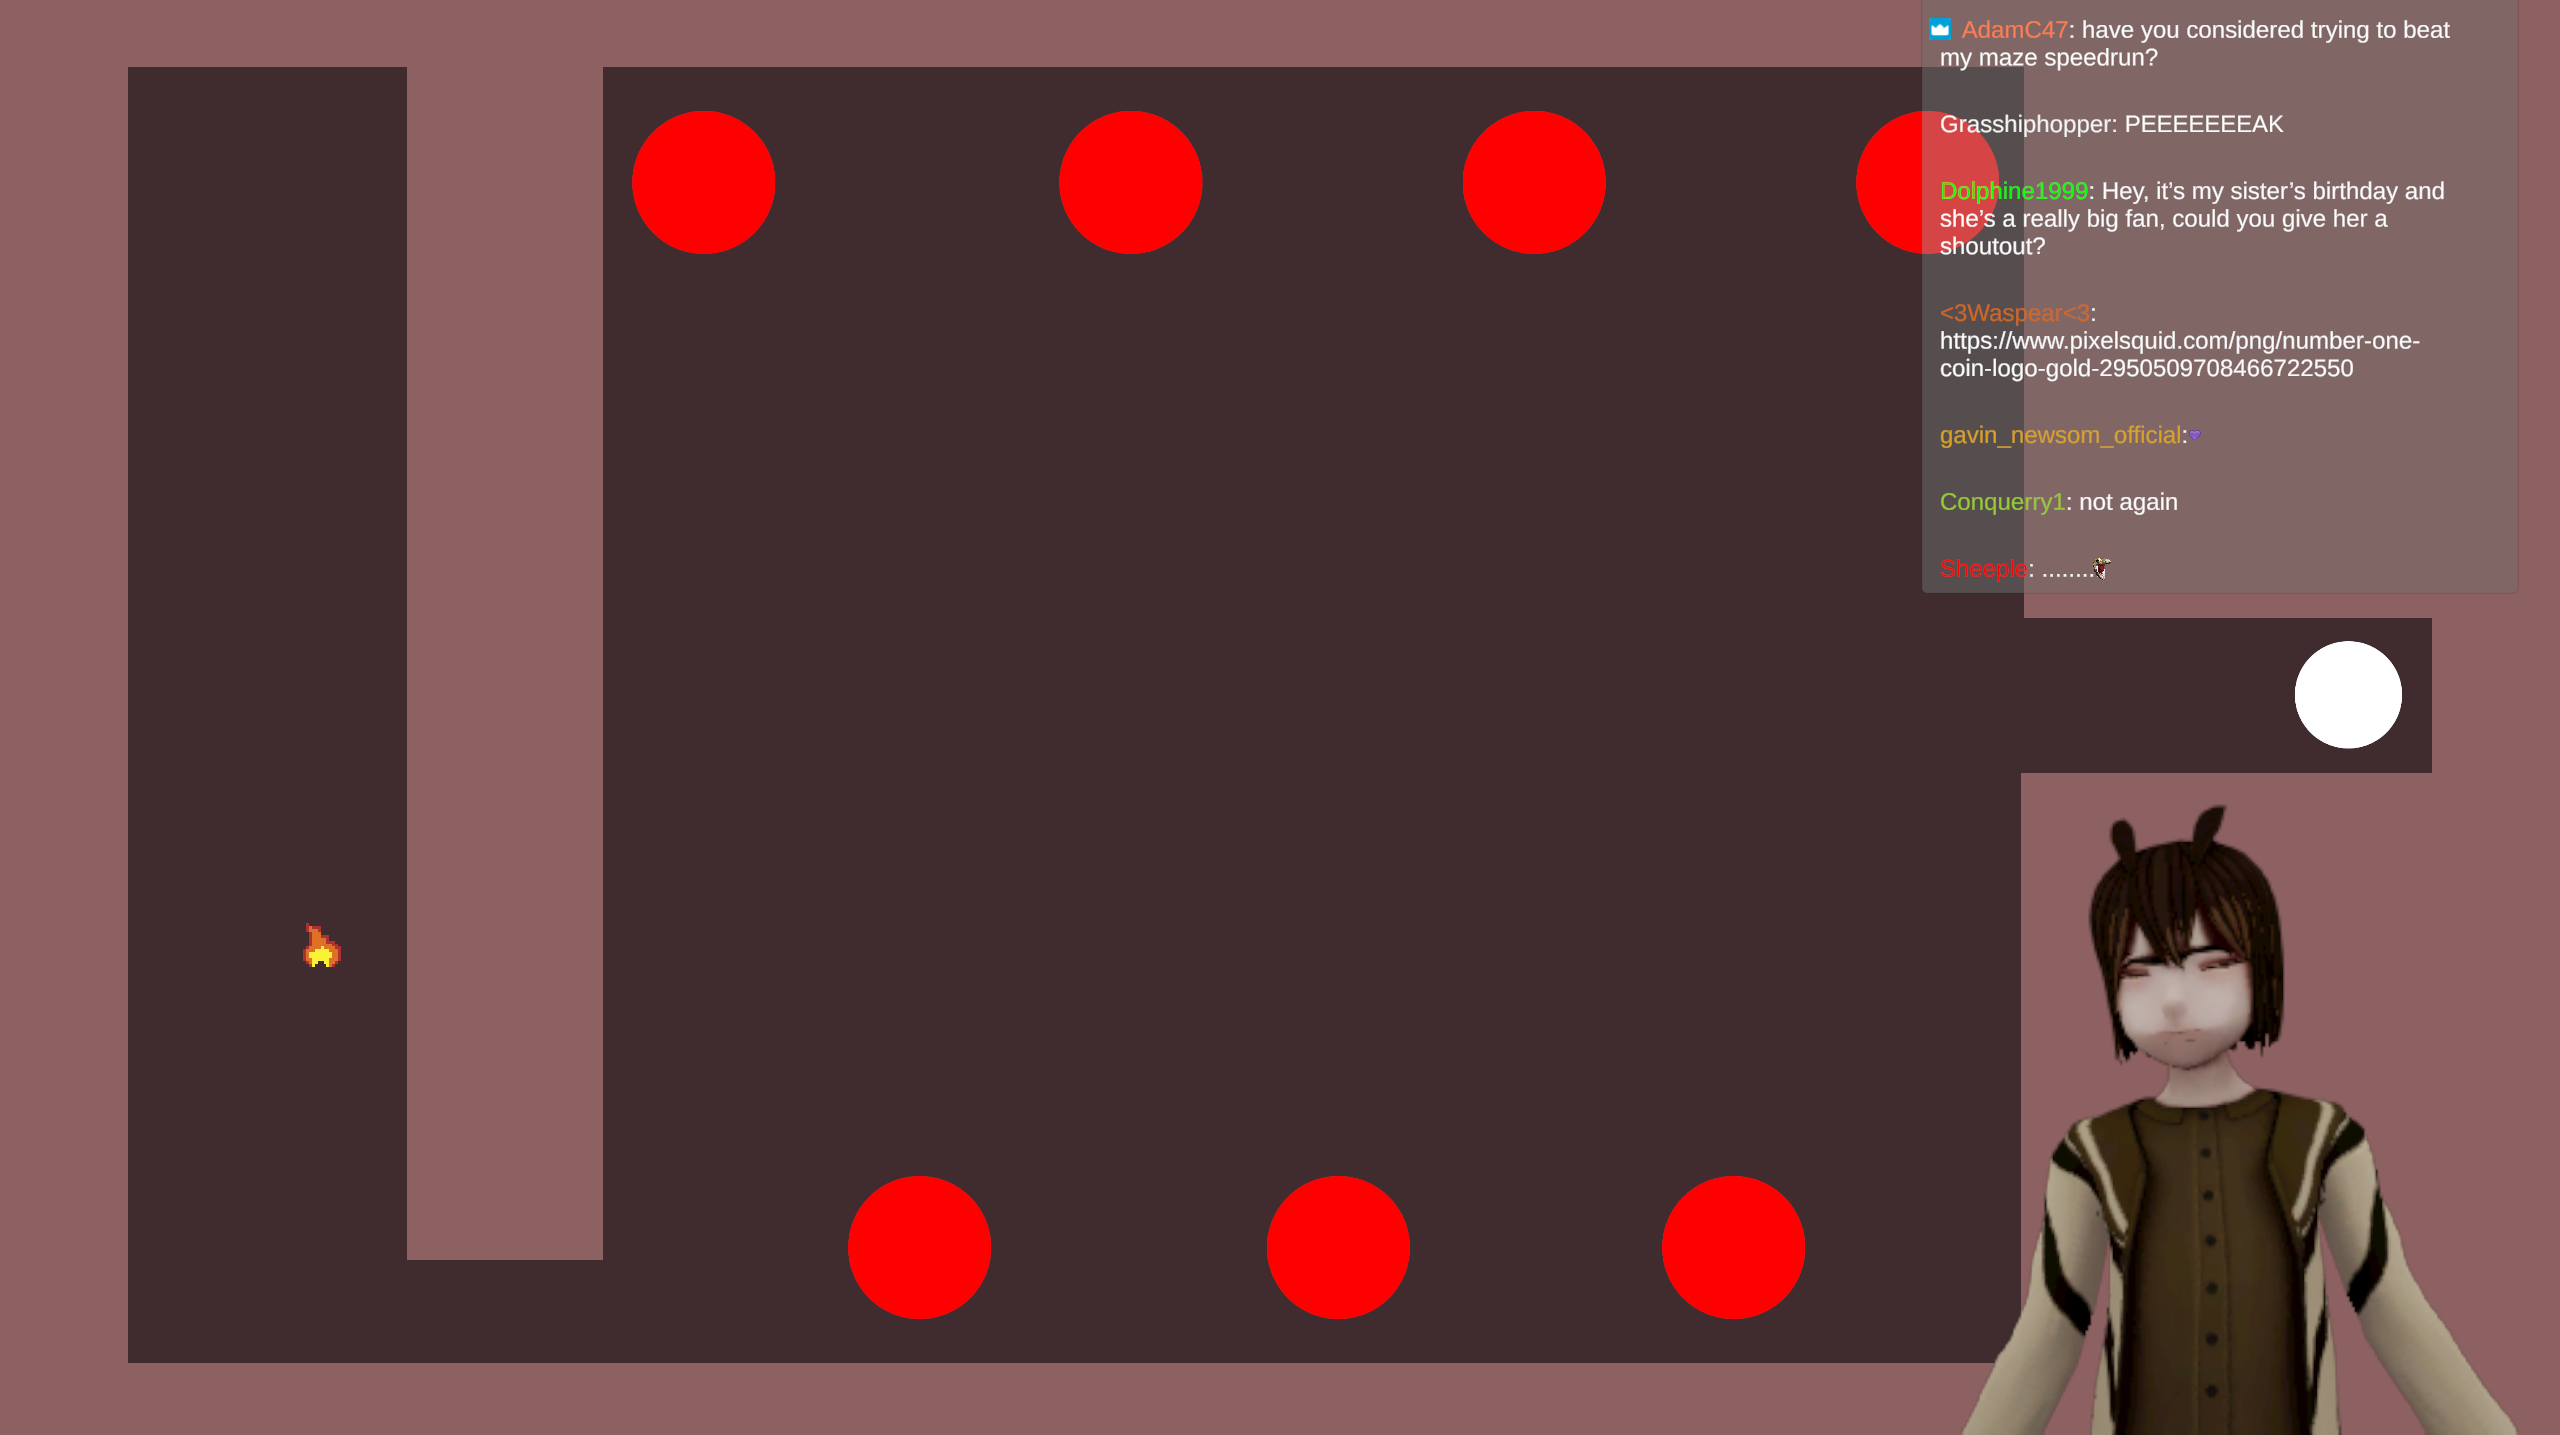Click the white goal circle

[x=2347, y=694]
